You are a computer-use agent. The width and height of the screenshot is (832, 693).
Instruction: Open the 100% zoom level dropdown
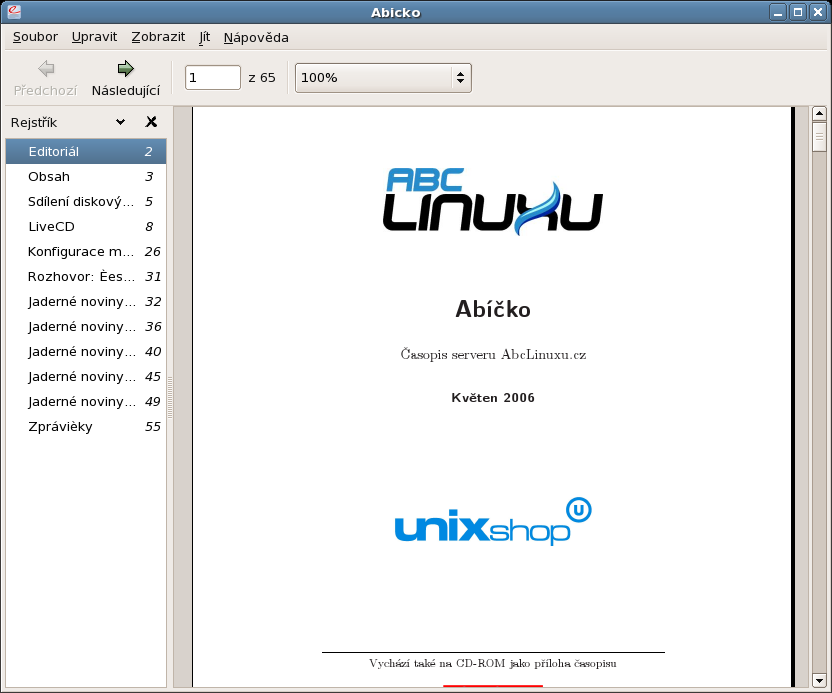[x=382, y=77]
